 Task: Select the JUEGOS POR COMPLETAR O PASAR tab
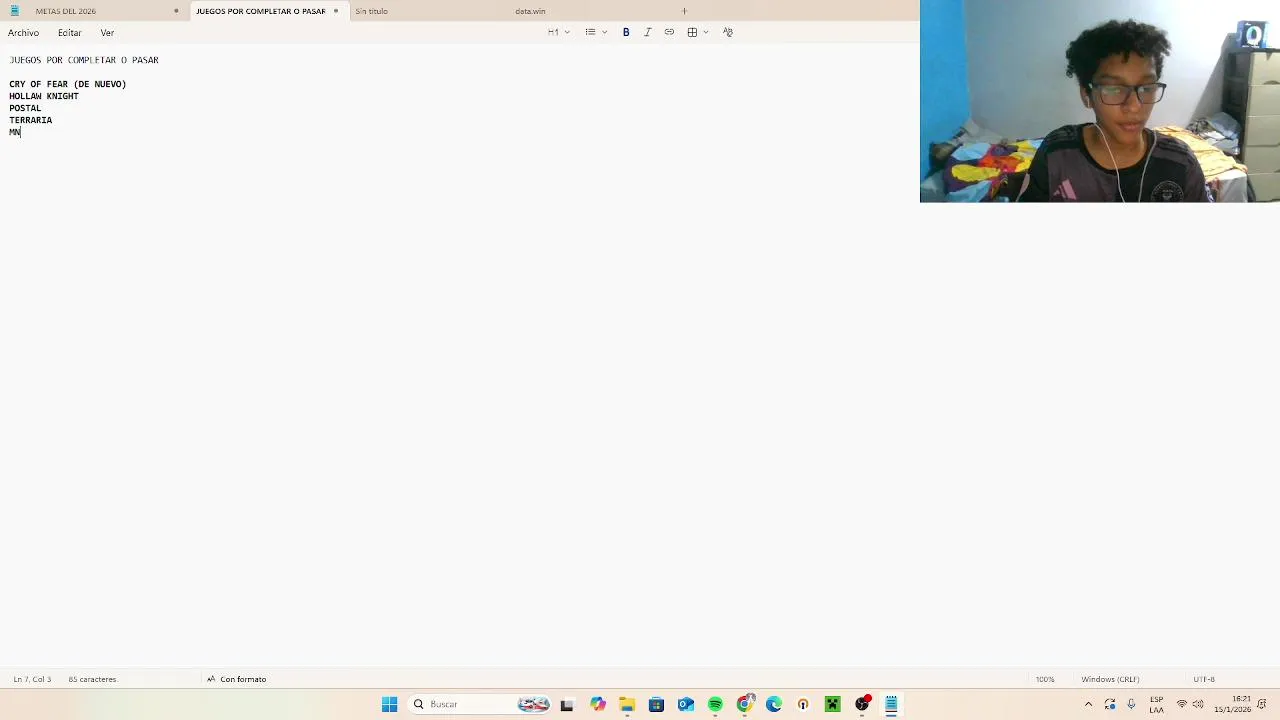261,11
